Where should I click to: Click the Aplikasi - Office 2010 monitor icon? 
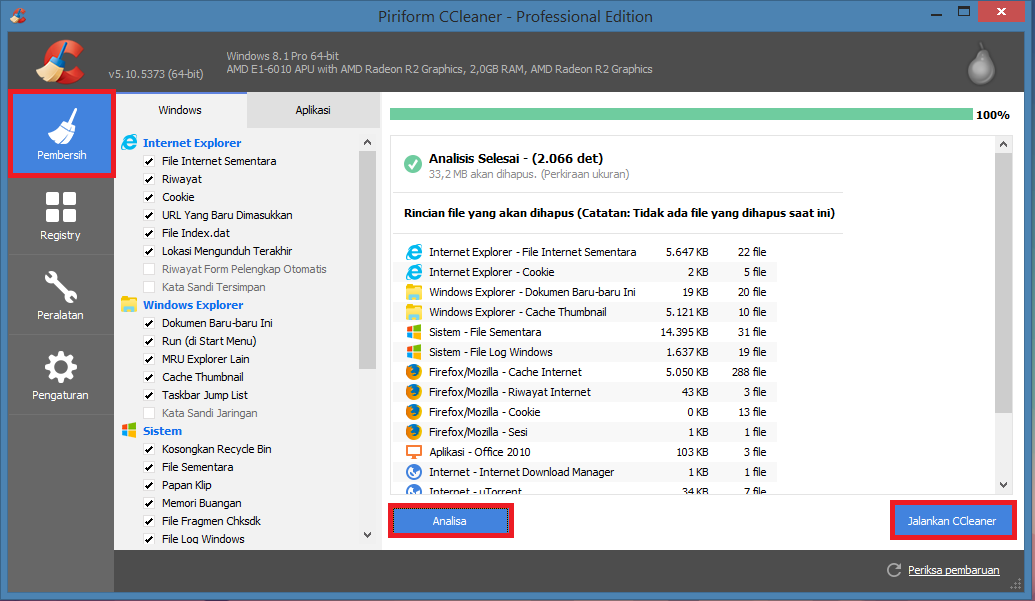tap(414, 452)
